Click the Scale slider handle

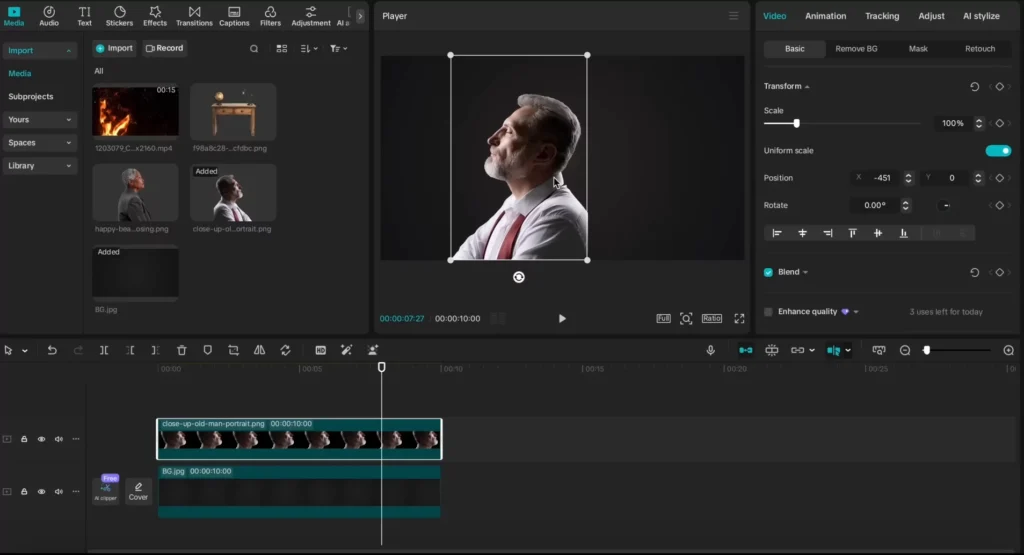click(796, 123)
